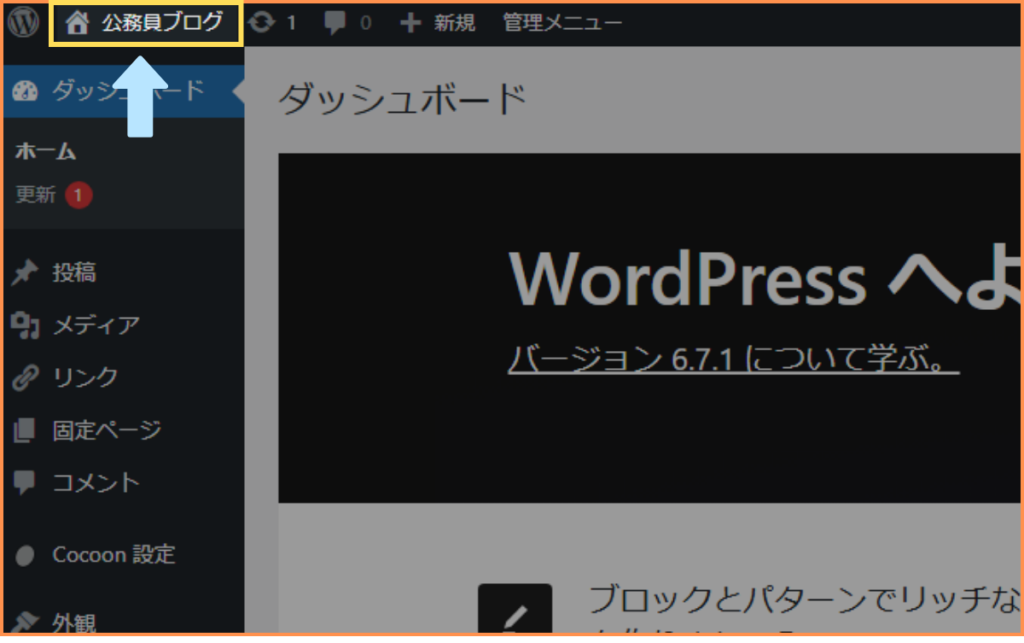The image size is (1024, 643).
Task: Open the 外観 menu
Action: [x=74, y=623]
